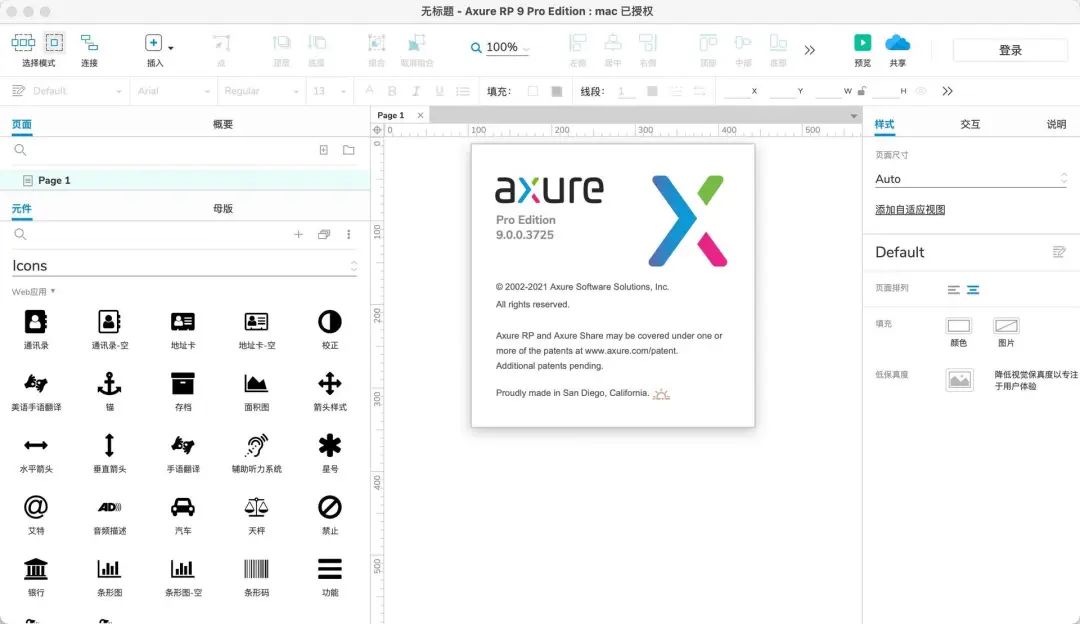Click the add folder icon in pages panel

[x=349, y=149]
